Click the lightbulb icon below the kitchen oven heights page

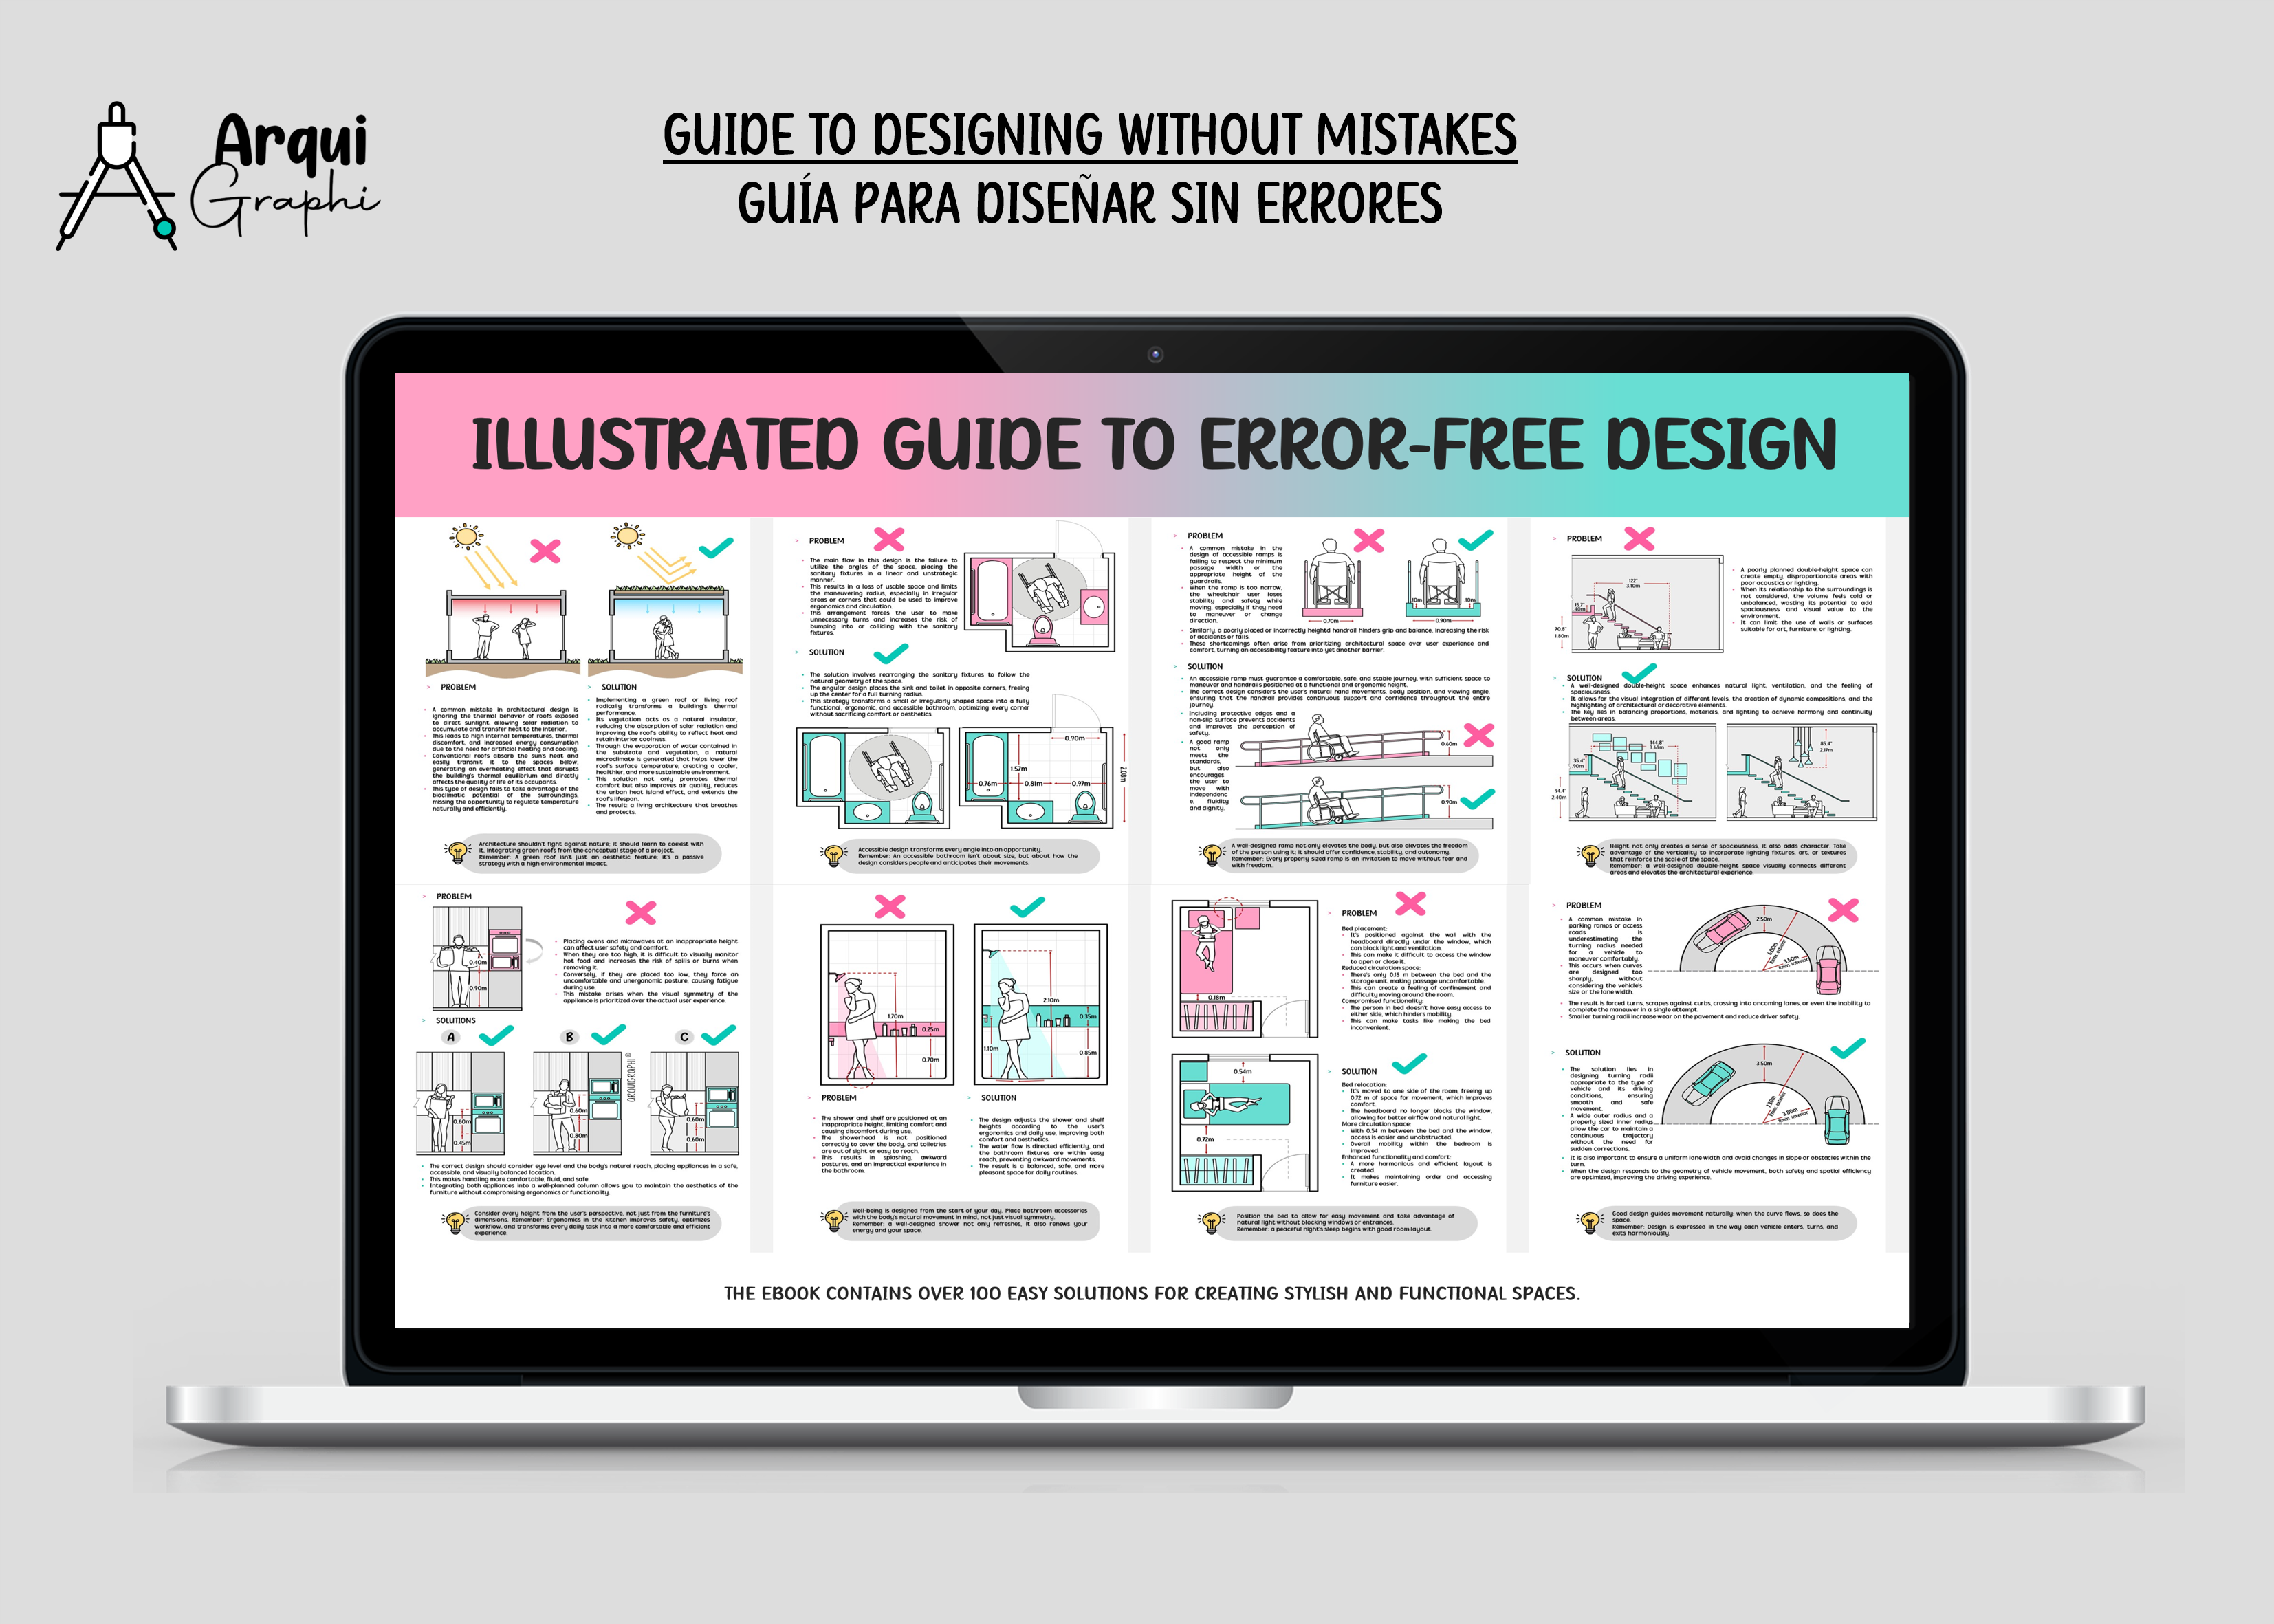455,1221
